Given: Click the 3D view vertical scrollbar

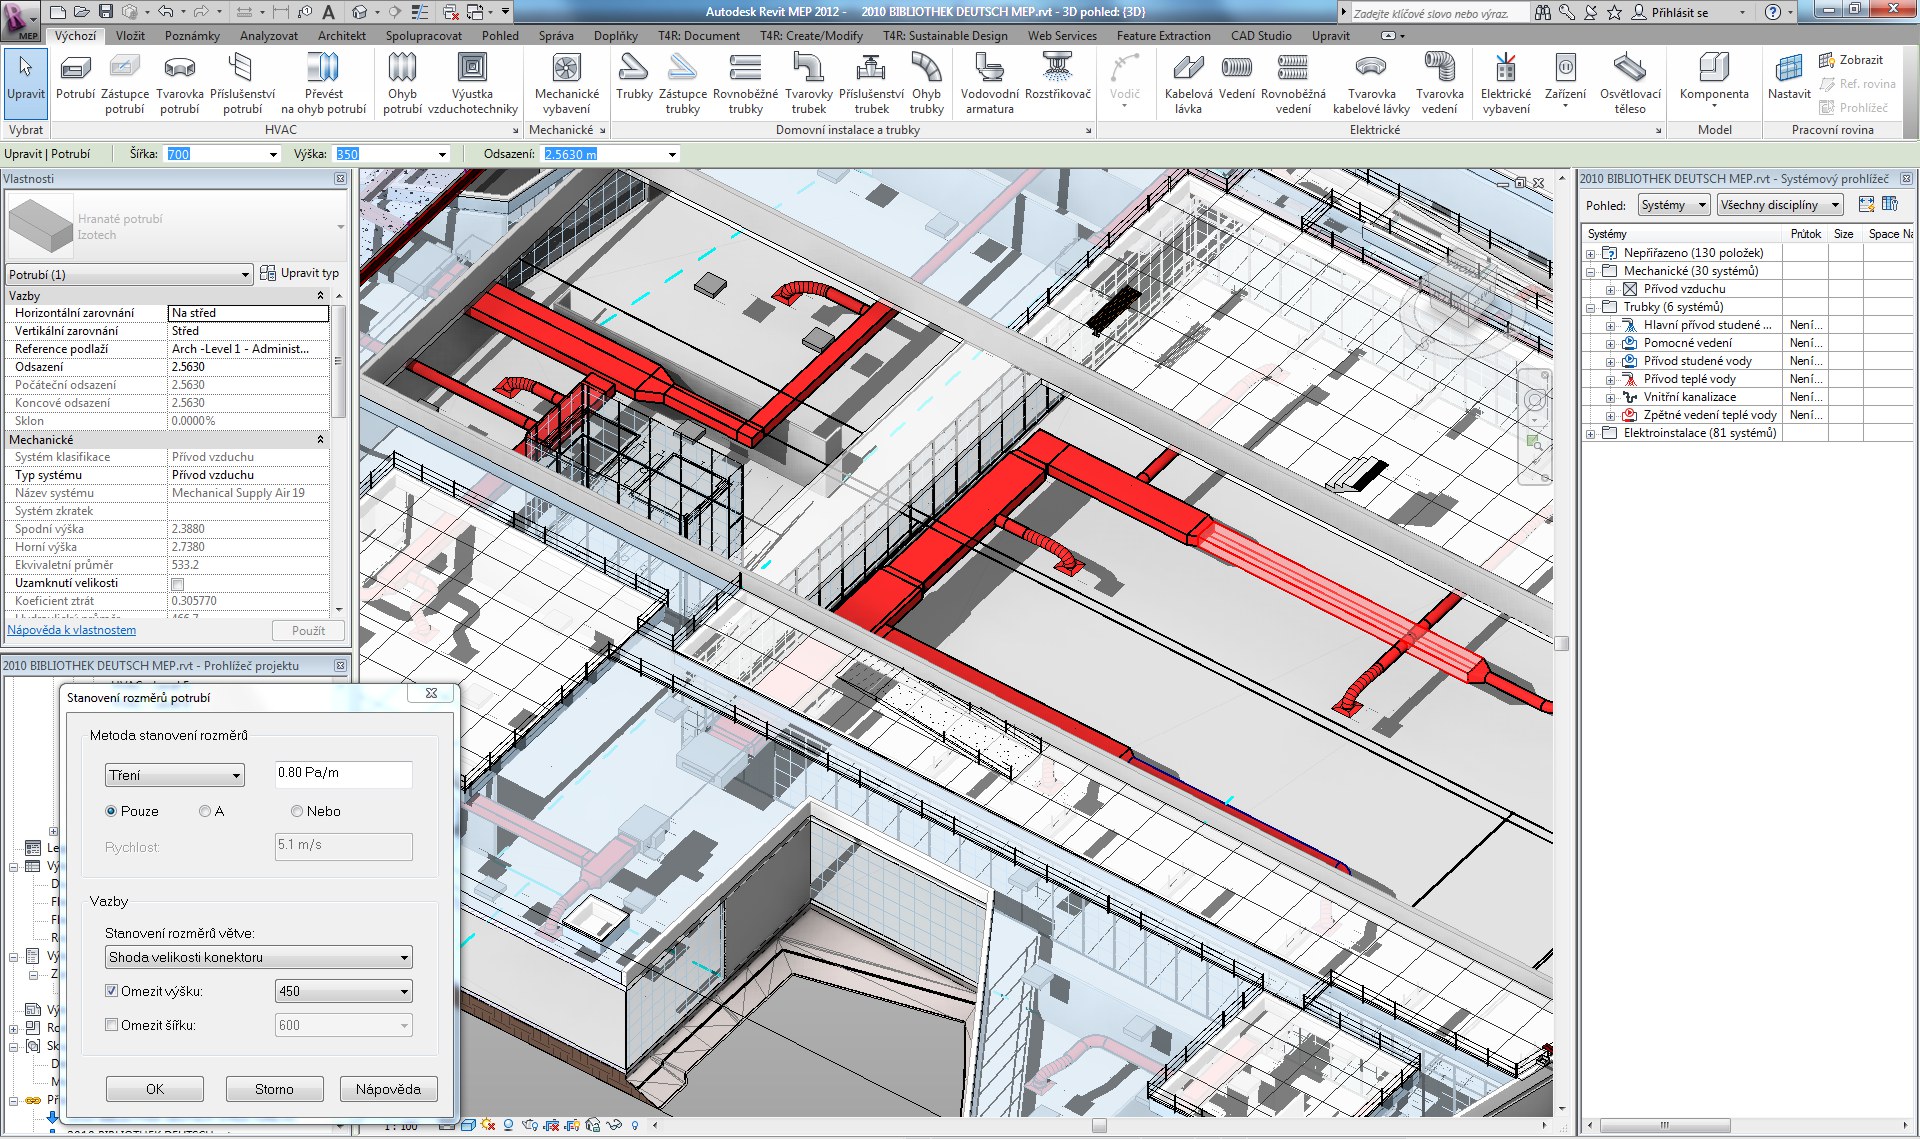Looking at the screenshot, I should tap(1562, 644).
